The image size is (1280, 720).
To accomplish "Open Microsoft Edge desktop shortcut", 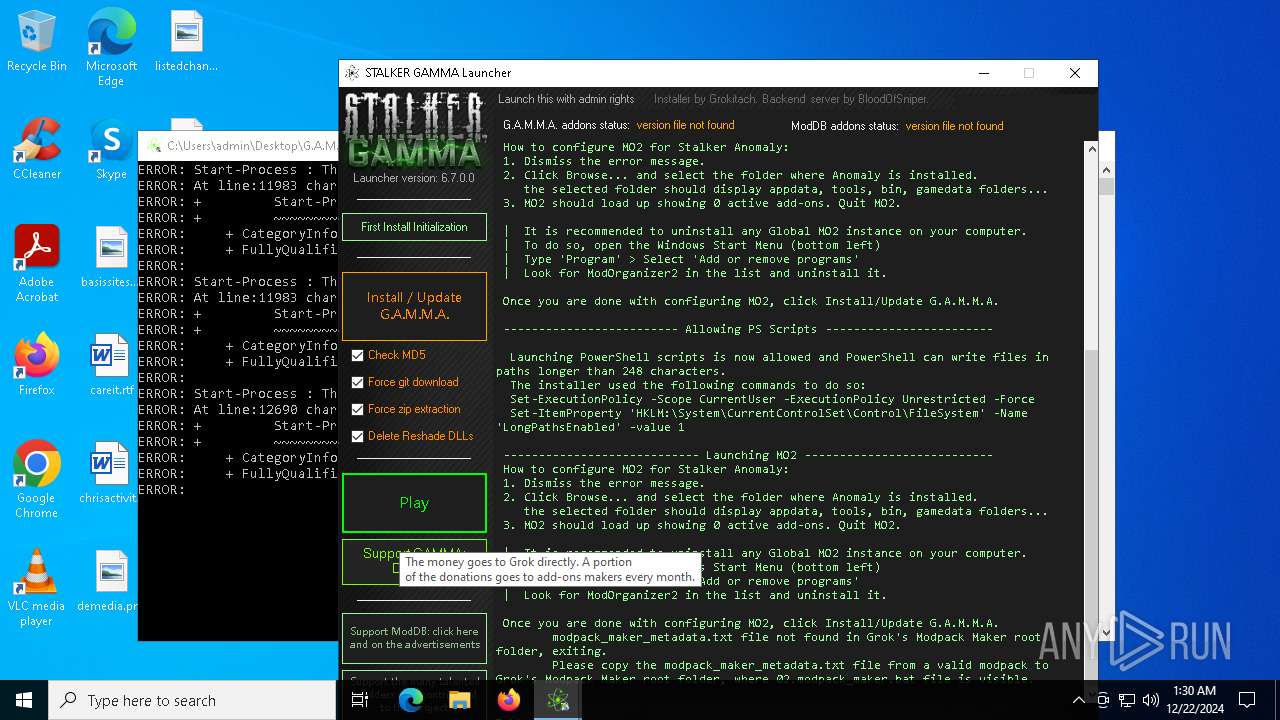I will 111,48.
